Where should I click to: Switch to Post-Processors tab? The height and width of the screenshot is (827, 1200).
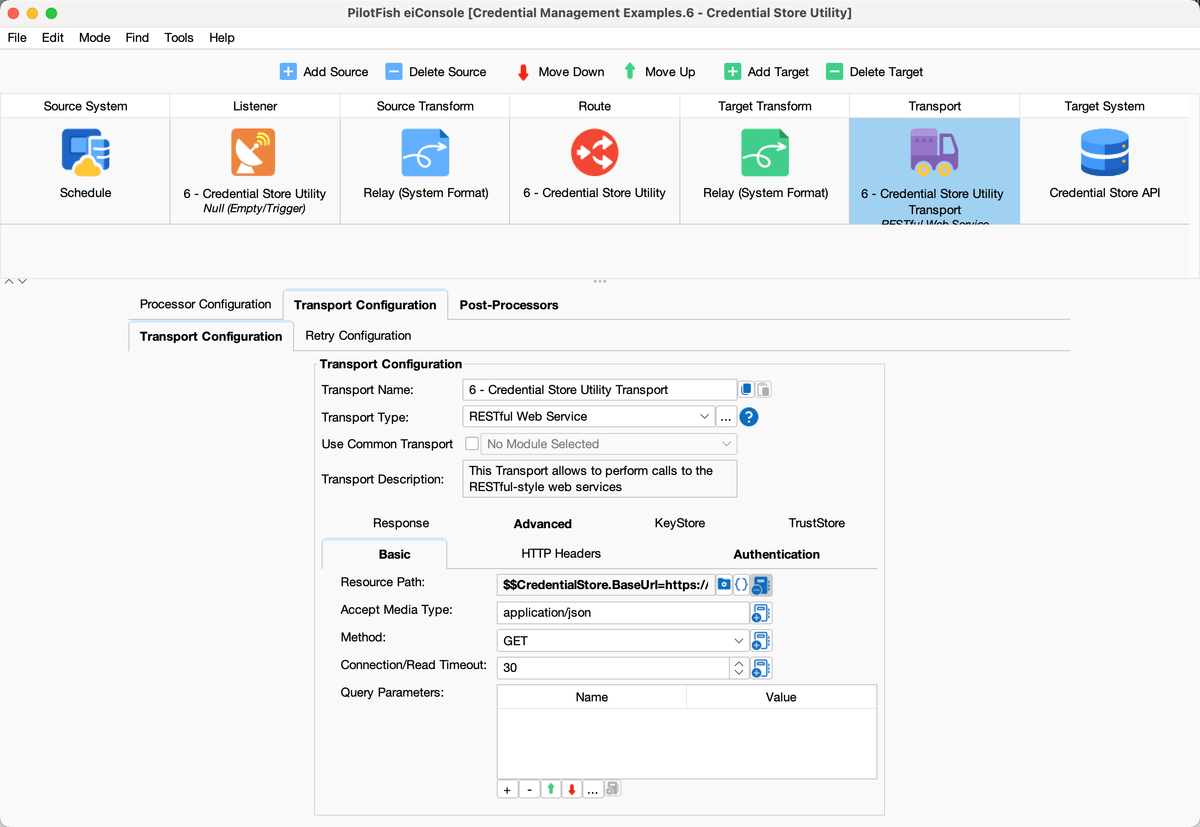509,305
